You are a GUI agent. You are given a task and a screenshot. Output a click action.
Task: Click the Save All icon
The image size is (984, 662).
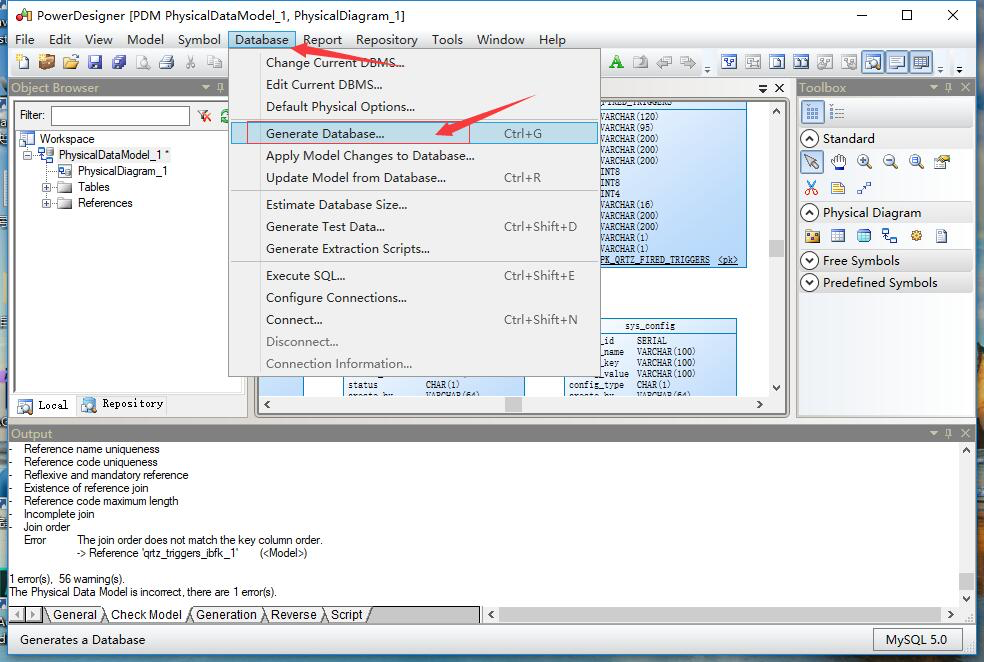pos(119,62)
